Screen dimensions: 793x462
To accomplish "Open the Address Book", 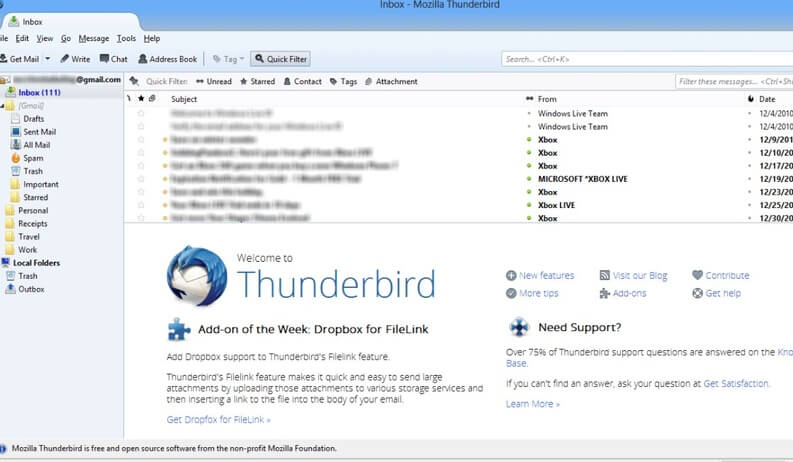I will pyautogui.click(x=167, y=59).
